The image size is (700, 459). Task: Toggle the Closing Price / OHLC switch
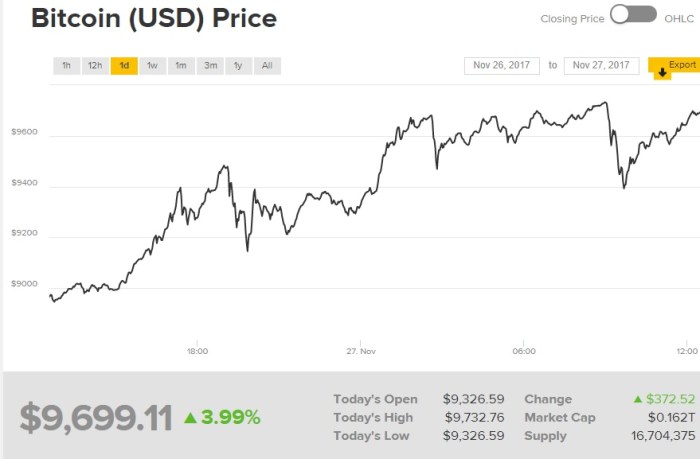(633, 16)
